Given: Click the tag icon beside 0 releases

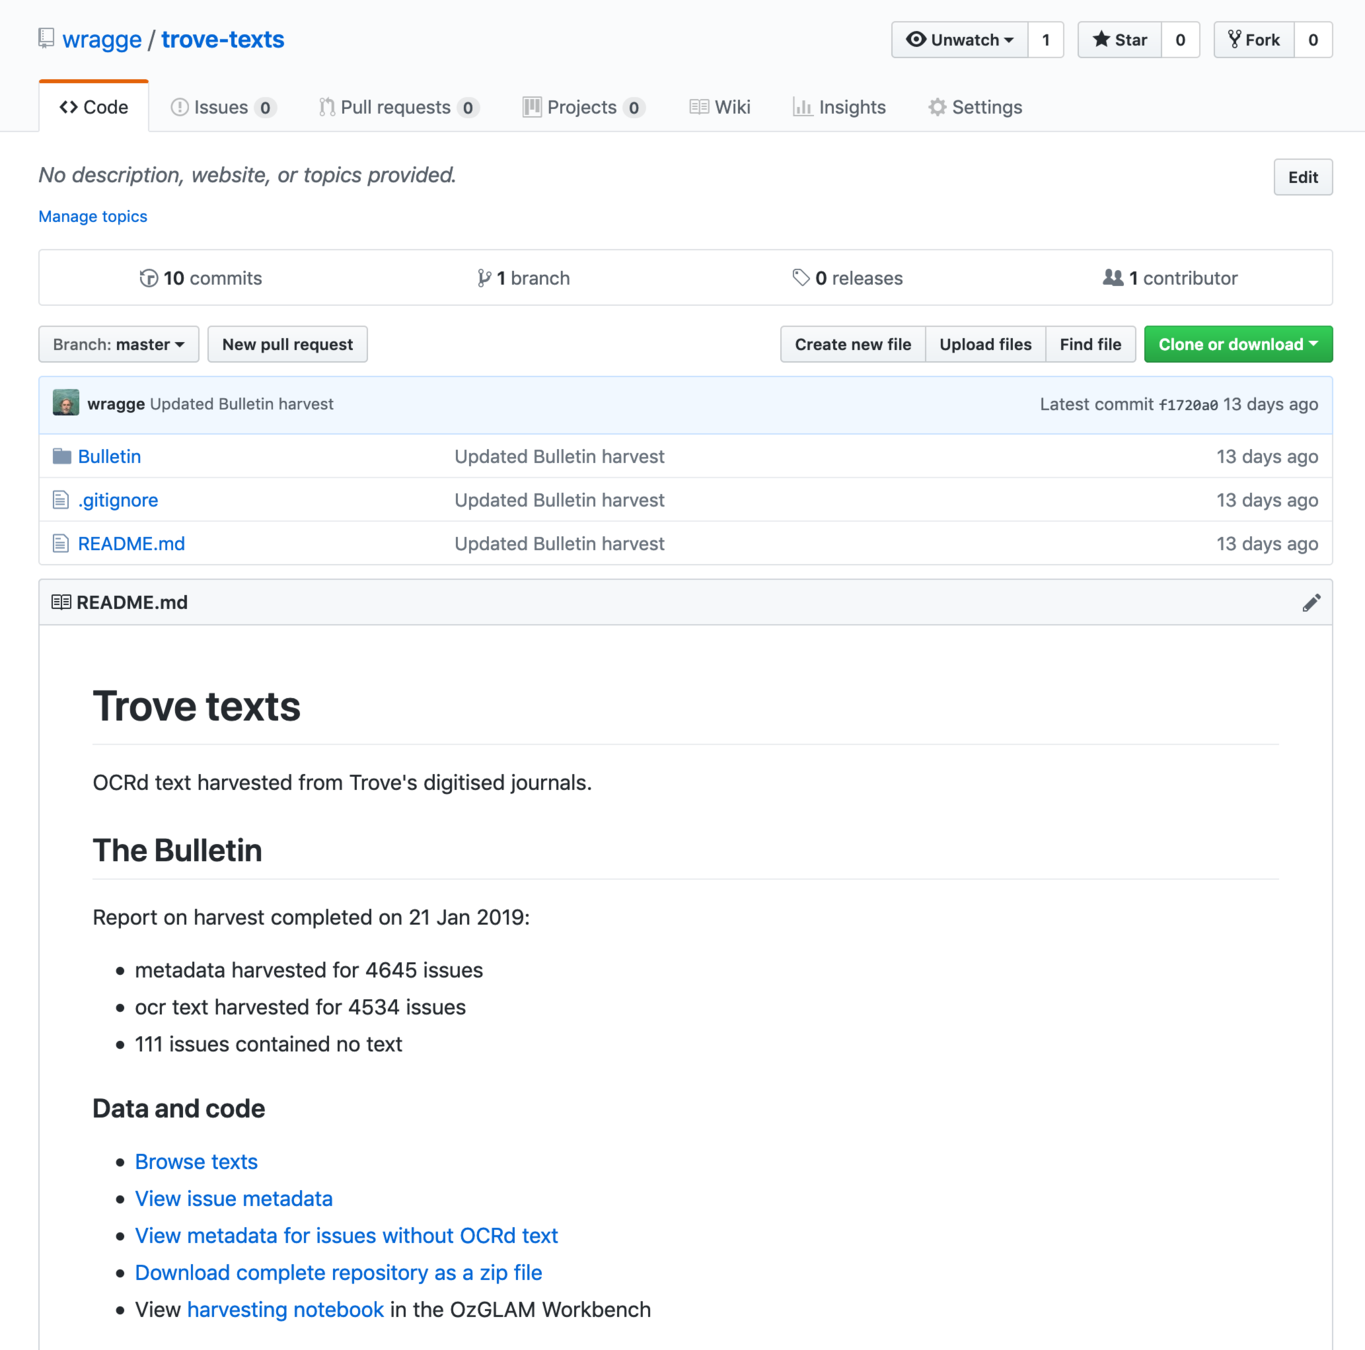Looking at the screenshot, I should [801, 277].
